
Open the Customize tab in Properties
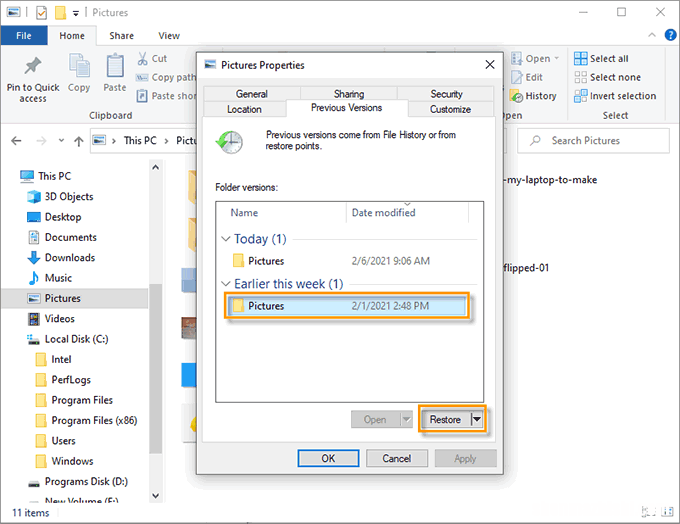pos(450,109)
